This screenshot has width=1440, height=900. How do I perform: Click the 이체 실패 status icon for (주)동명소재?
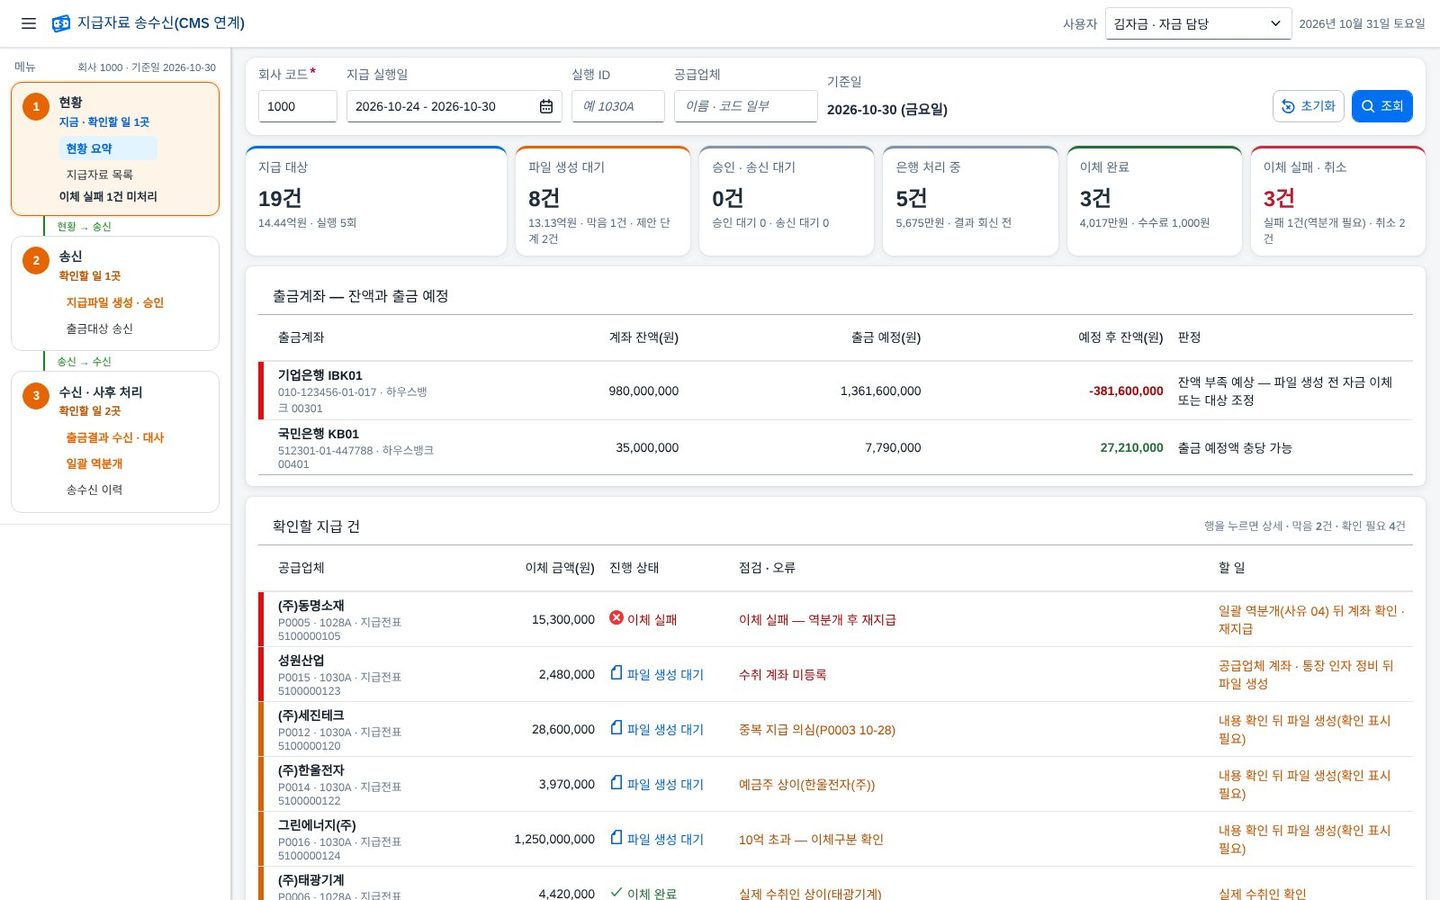click(x=616, y=618)
